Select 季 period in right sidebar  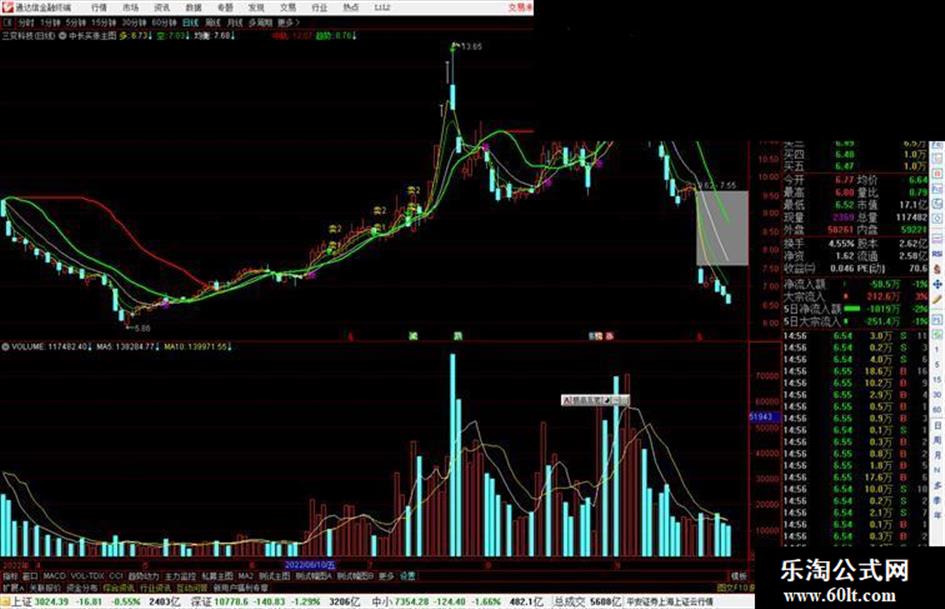937,500
